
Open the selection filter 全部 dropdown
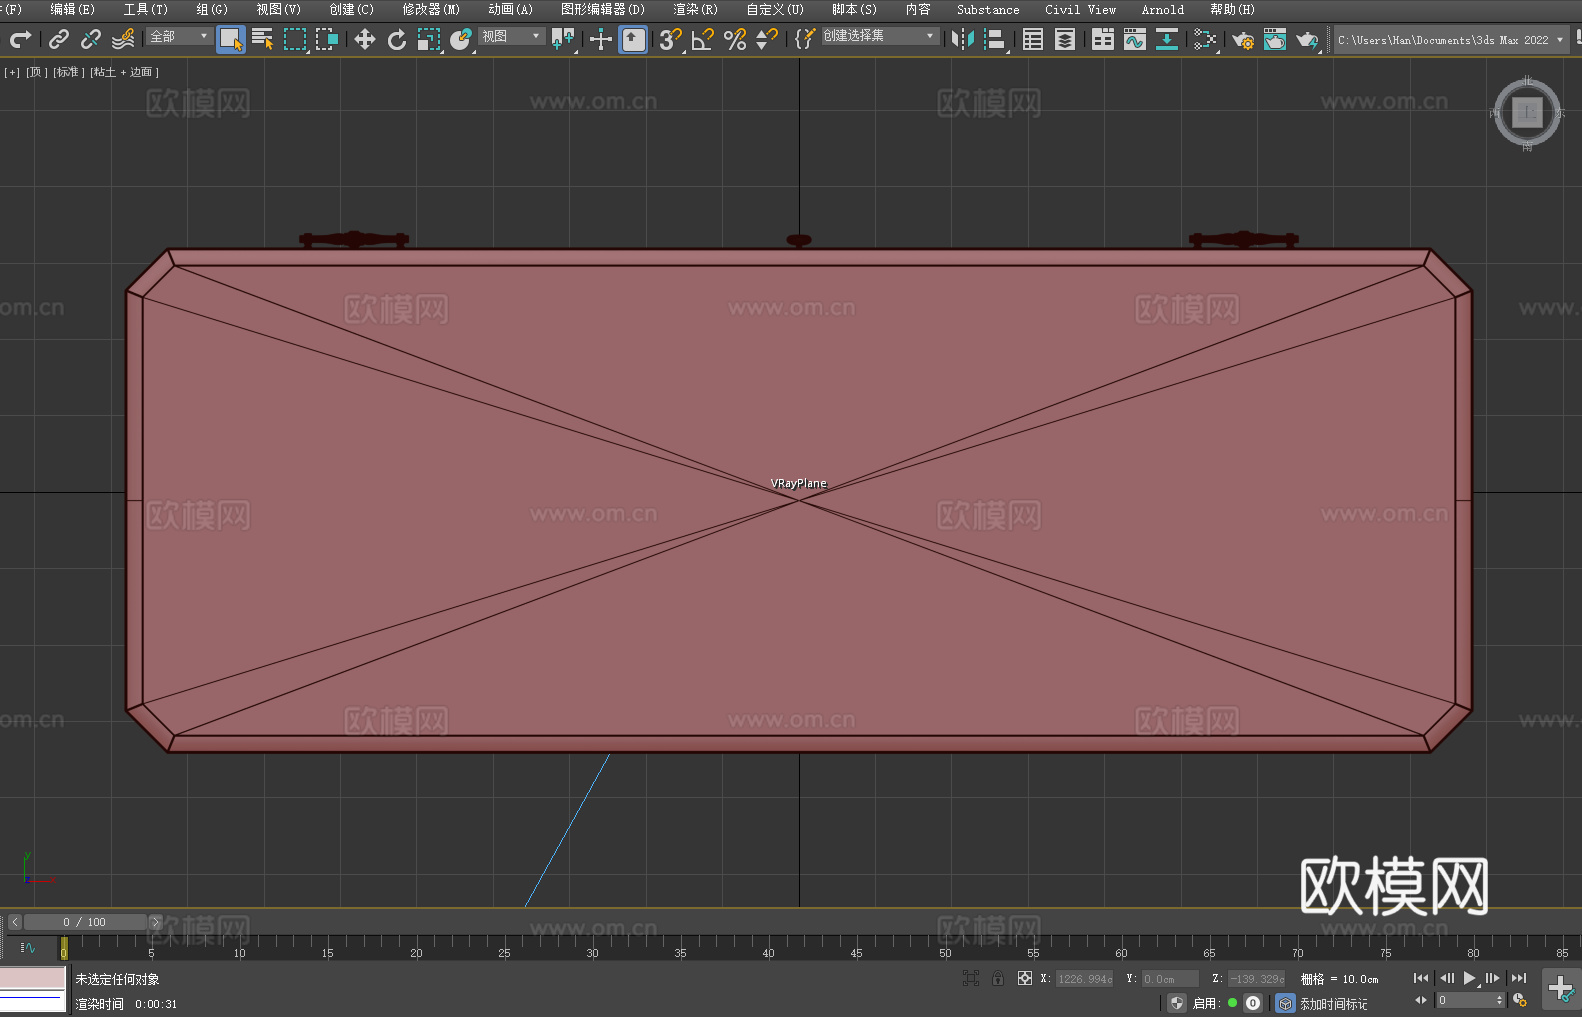(x=180, y=36)
